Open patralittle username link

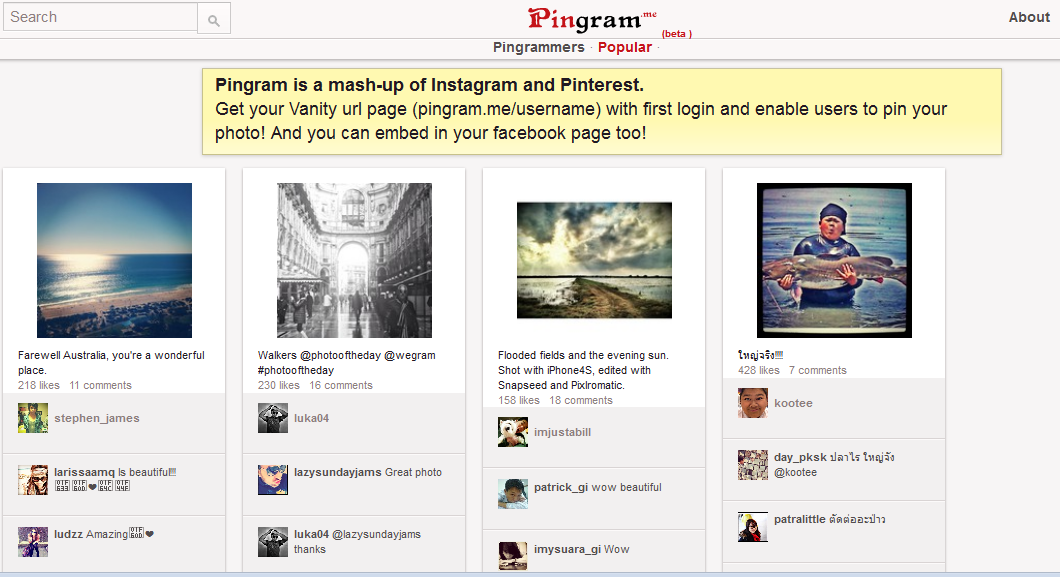tap(800, 520)
